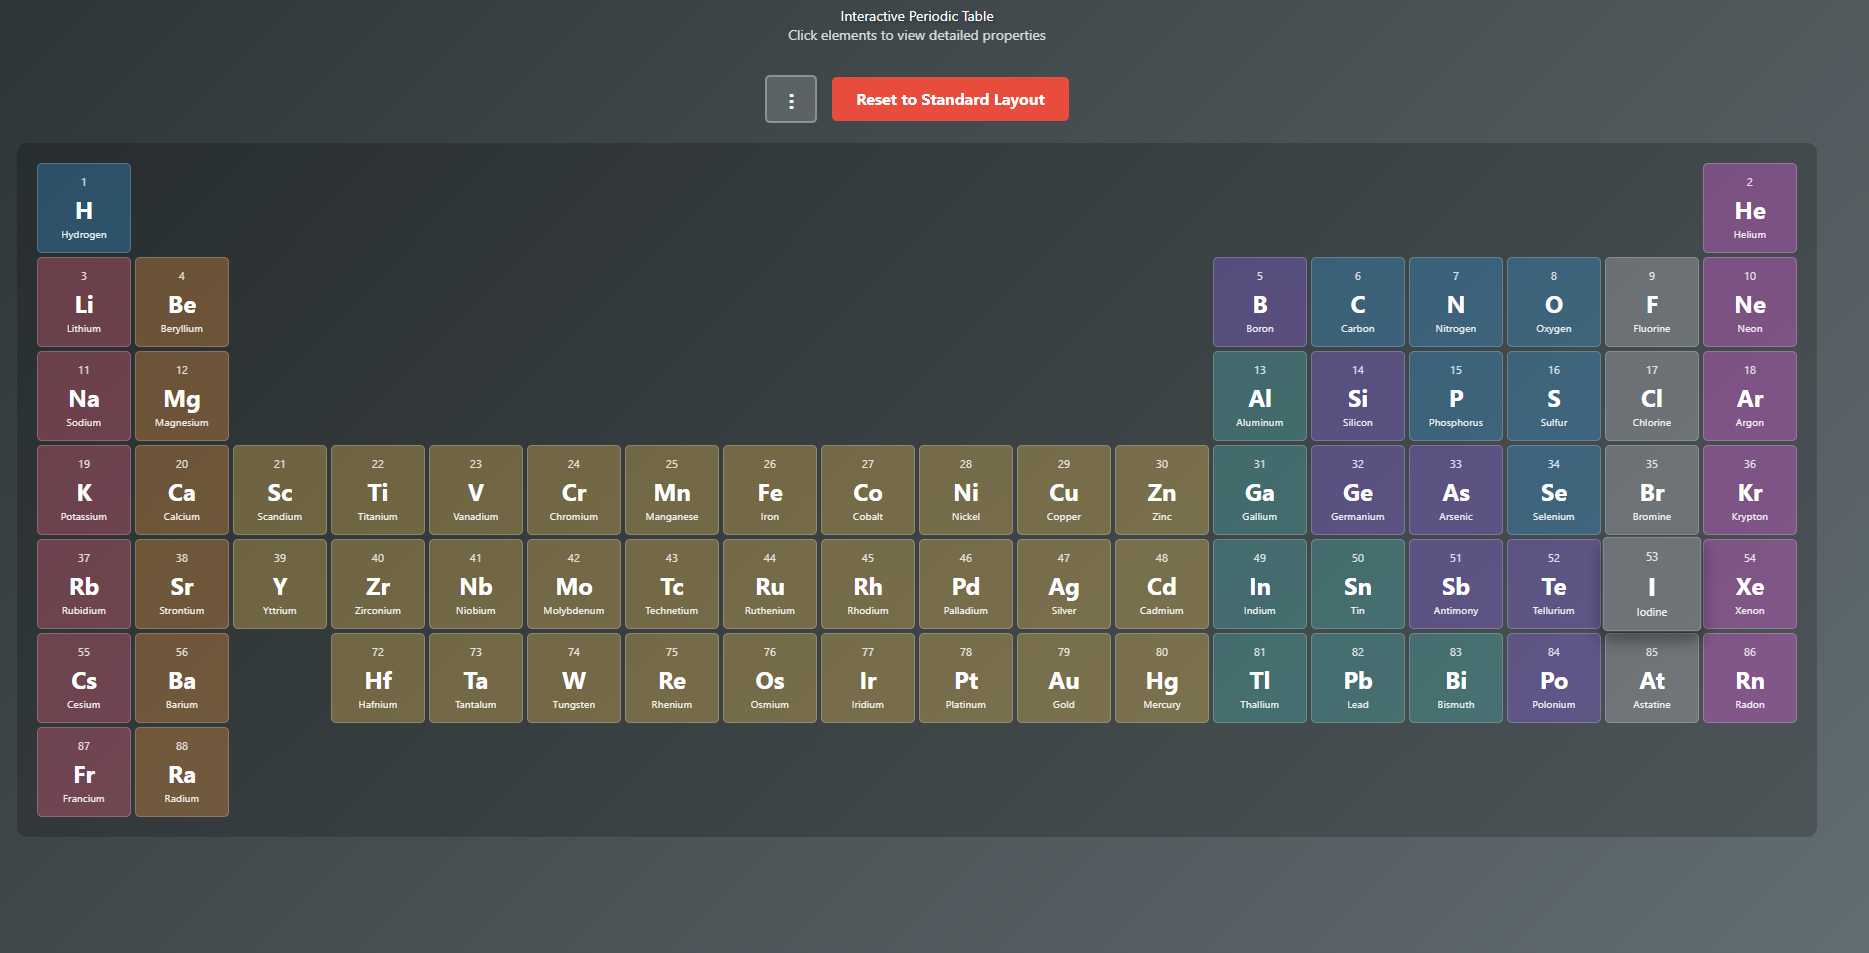Open the Gallium tile
The width and height of the screenshot is (1869, 953).
point(1260,490)
